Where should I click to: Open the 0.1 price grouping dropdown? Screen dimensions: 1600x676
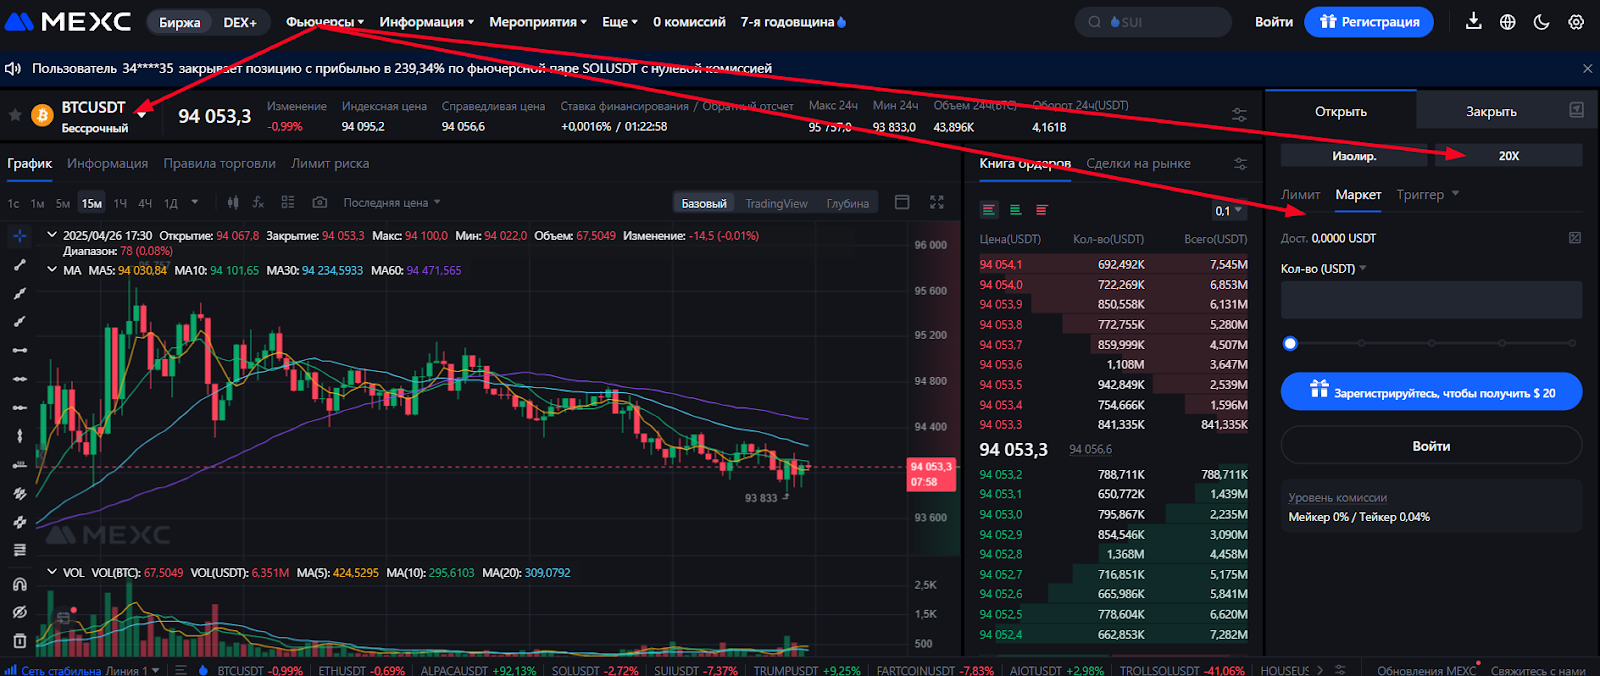tap(1229, 211)
